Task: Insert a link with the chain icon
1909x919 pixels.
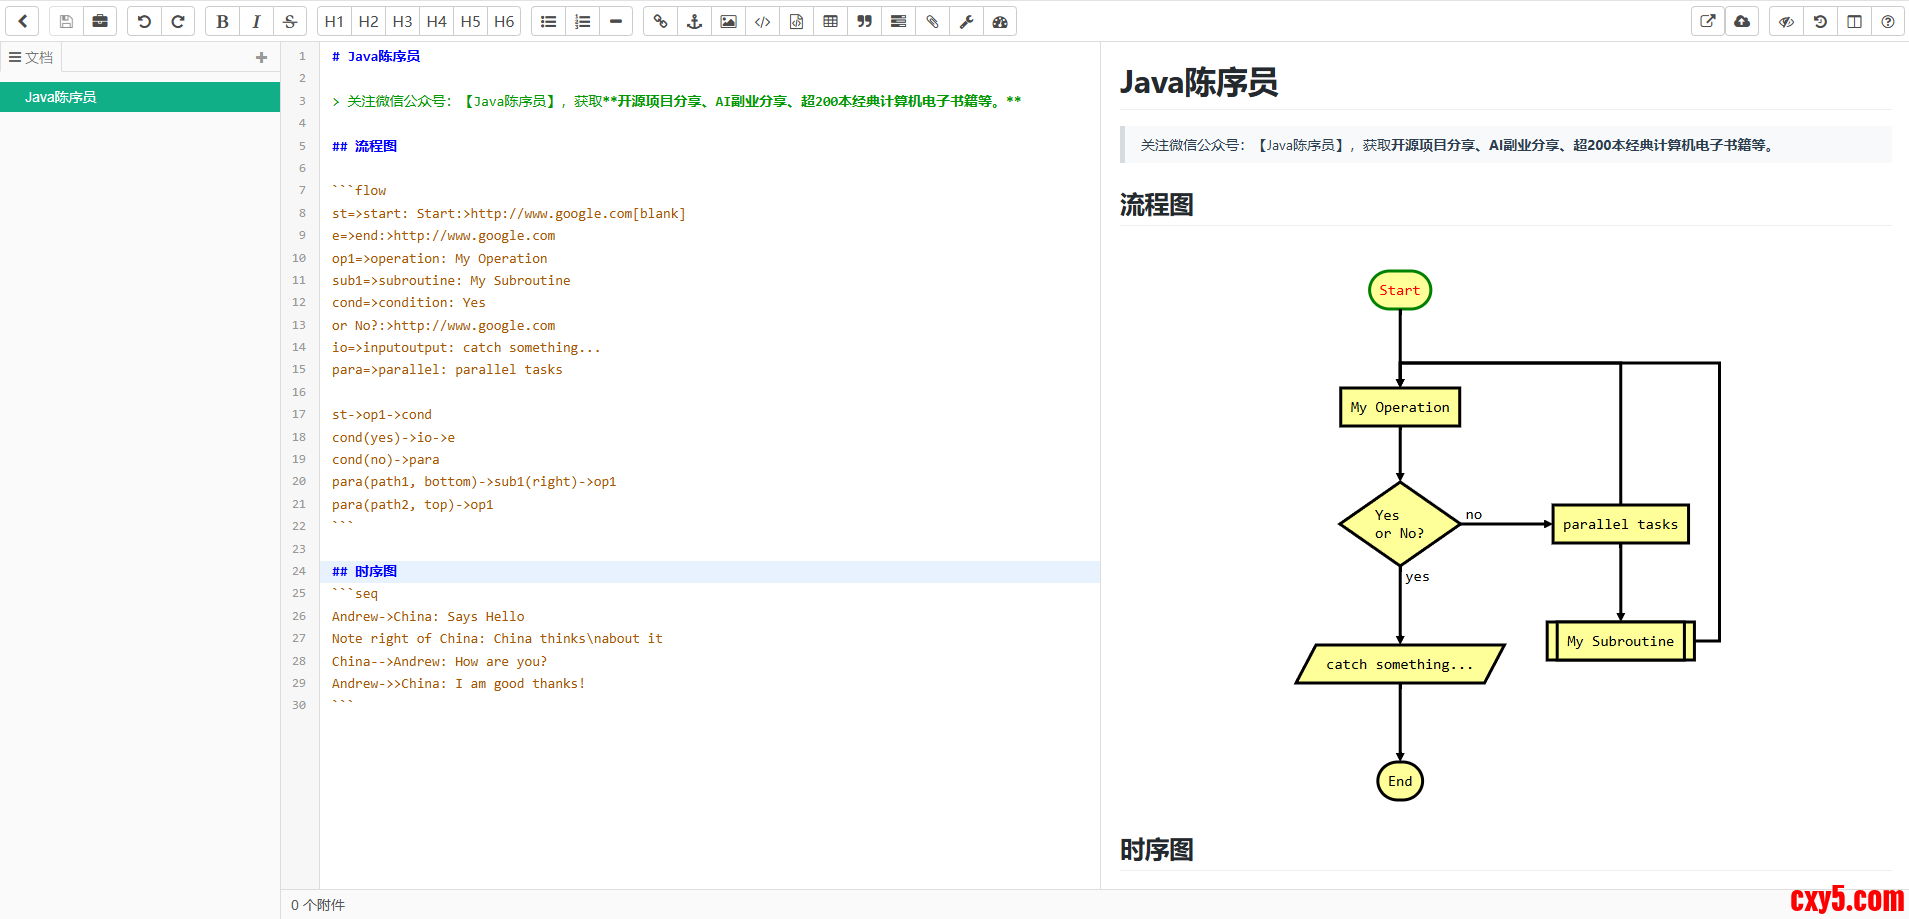Action: tap(660, 21)
